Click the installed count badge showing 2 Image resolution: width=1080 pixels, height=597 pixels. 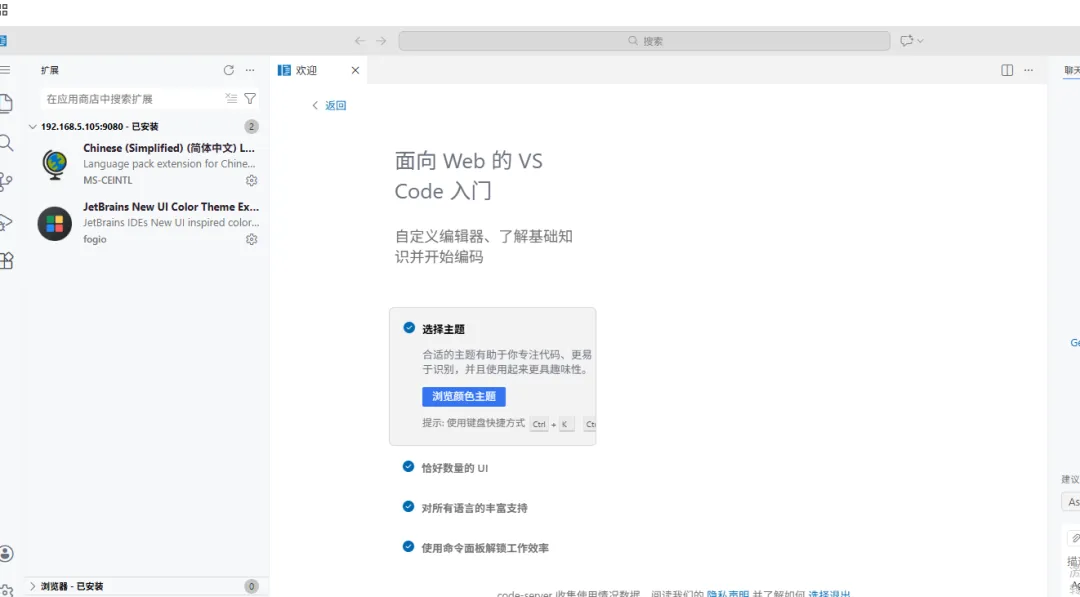251,127
